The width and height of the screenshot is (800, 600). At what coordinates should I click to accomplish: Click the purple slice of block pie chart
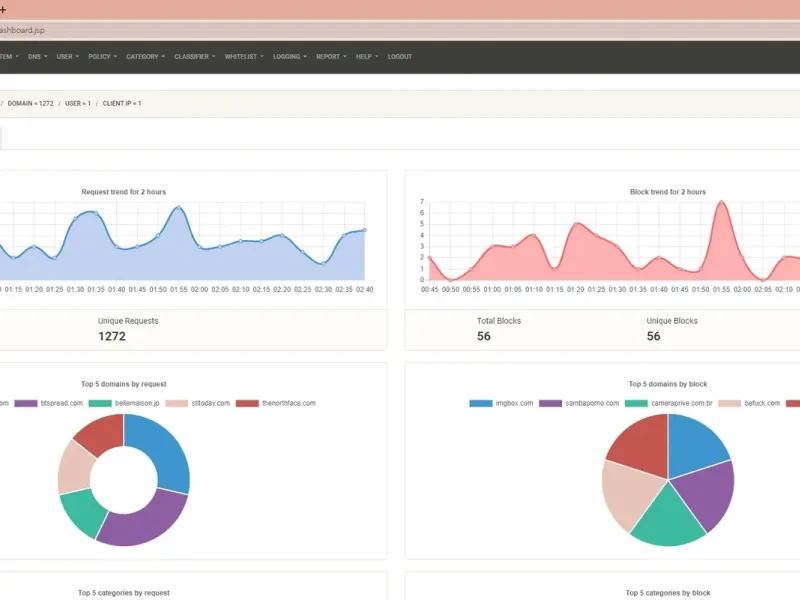[x=707, y=492]
